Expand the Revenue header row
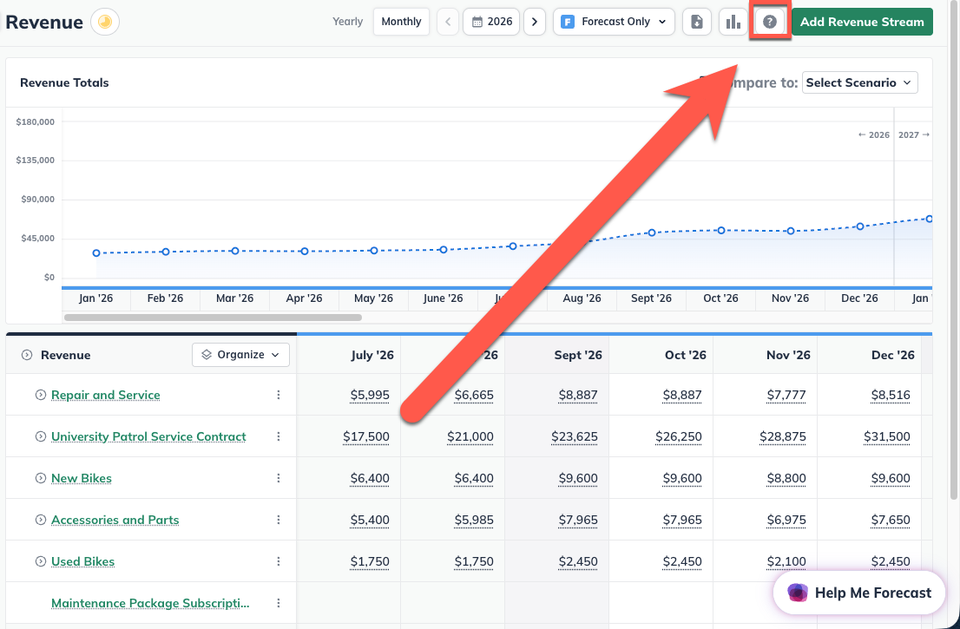This screenshot has width=960, height=629. [x=27, y=355]
